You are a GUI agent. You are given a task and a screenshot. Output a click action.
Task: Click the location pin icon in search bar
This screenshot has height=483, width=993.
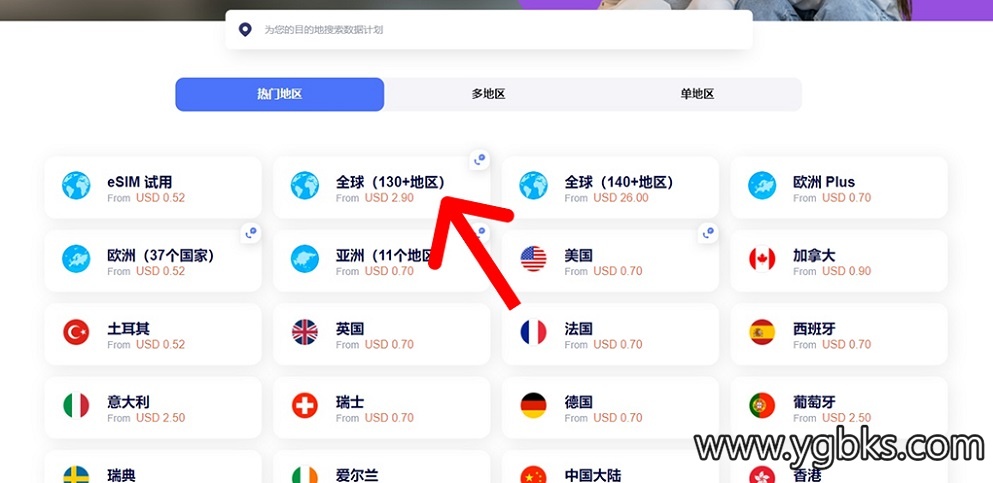click(245, 30)
